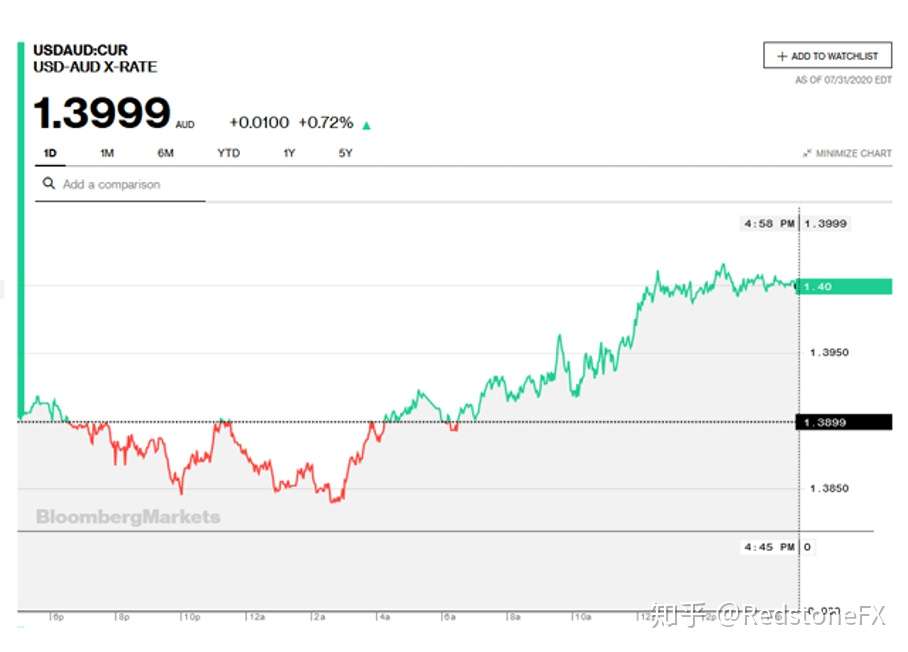The width and height of the screenshot is (908, 652).
Task: Switch to the 6M range tab
Action: tap(166, 153)
